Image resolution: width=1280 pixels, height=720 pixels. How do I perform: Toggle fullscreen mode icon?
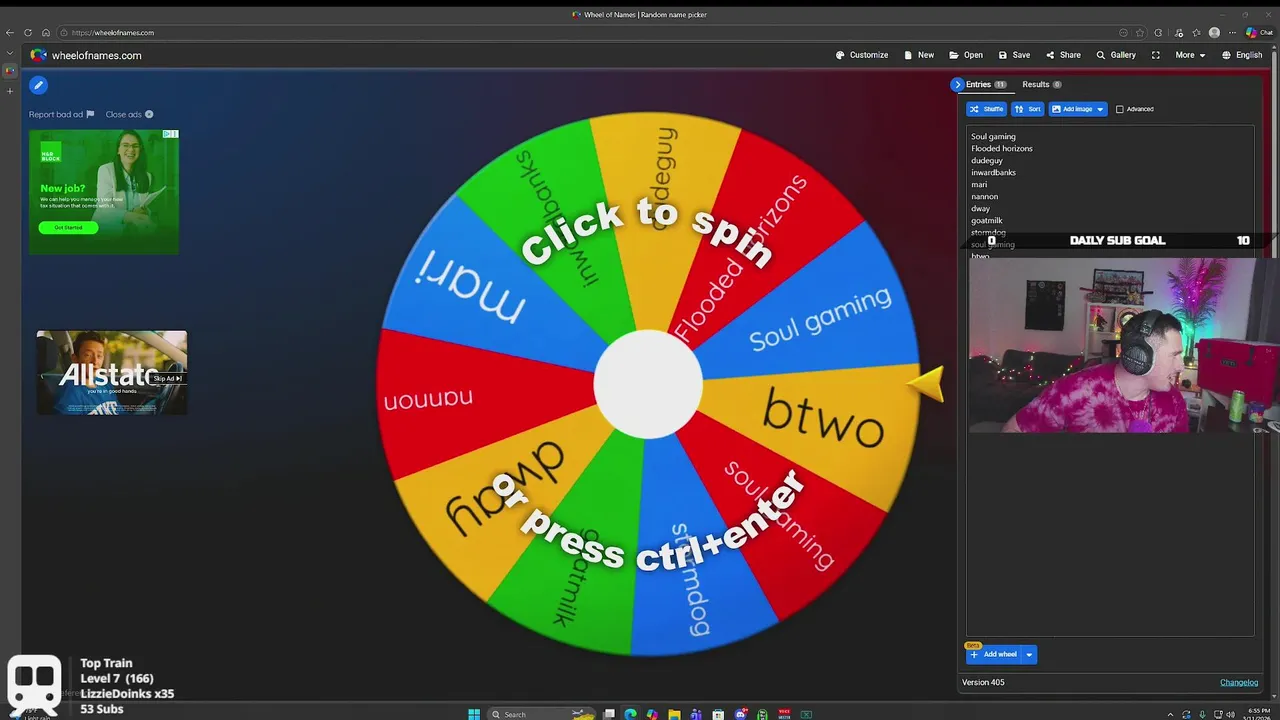point(1156,55)
